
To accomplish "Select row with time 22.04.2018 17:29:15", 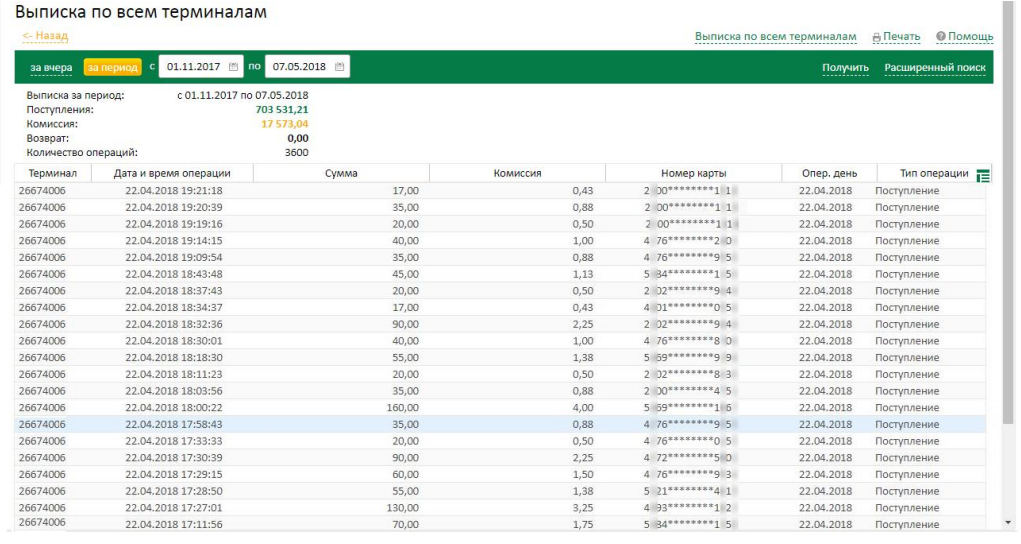I will click(x=500, y=475).
